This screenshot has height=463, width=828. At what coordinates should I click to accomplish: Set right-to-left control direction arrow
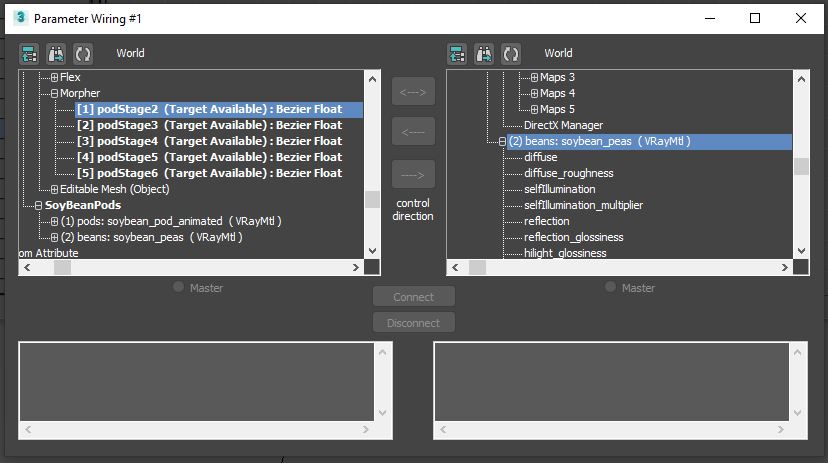(413, 131)
